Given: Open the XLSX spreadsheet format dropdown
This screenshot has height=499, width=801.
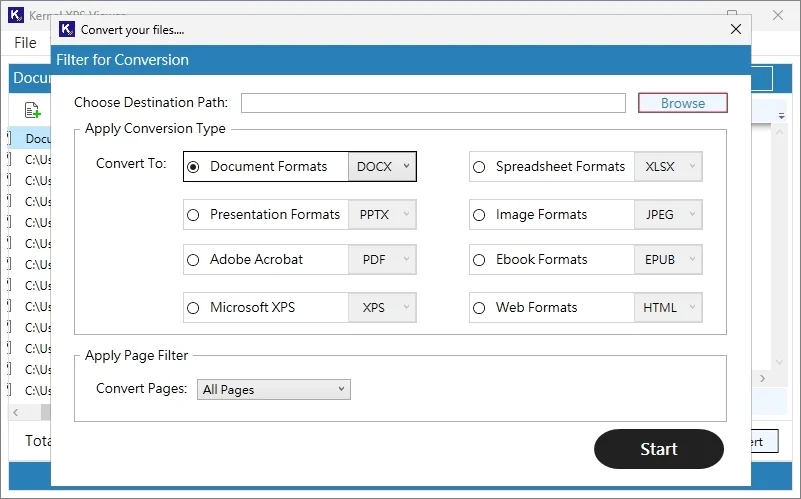Looking at the screenshot, I should (668, 167).
